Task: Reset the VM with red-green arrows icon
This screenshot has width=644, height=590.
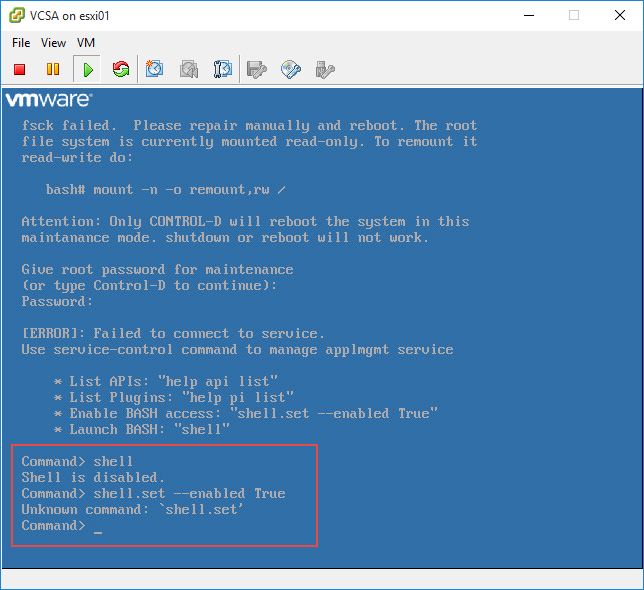Action: [x=121, y=69]
